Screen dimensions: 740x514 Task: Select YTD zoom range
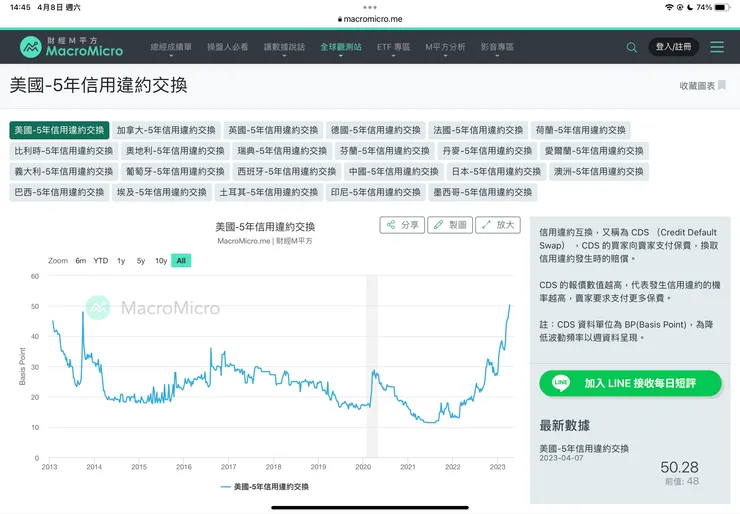[x=101, y=261]
